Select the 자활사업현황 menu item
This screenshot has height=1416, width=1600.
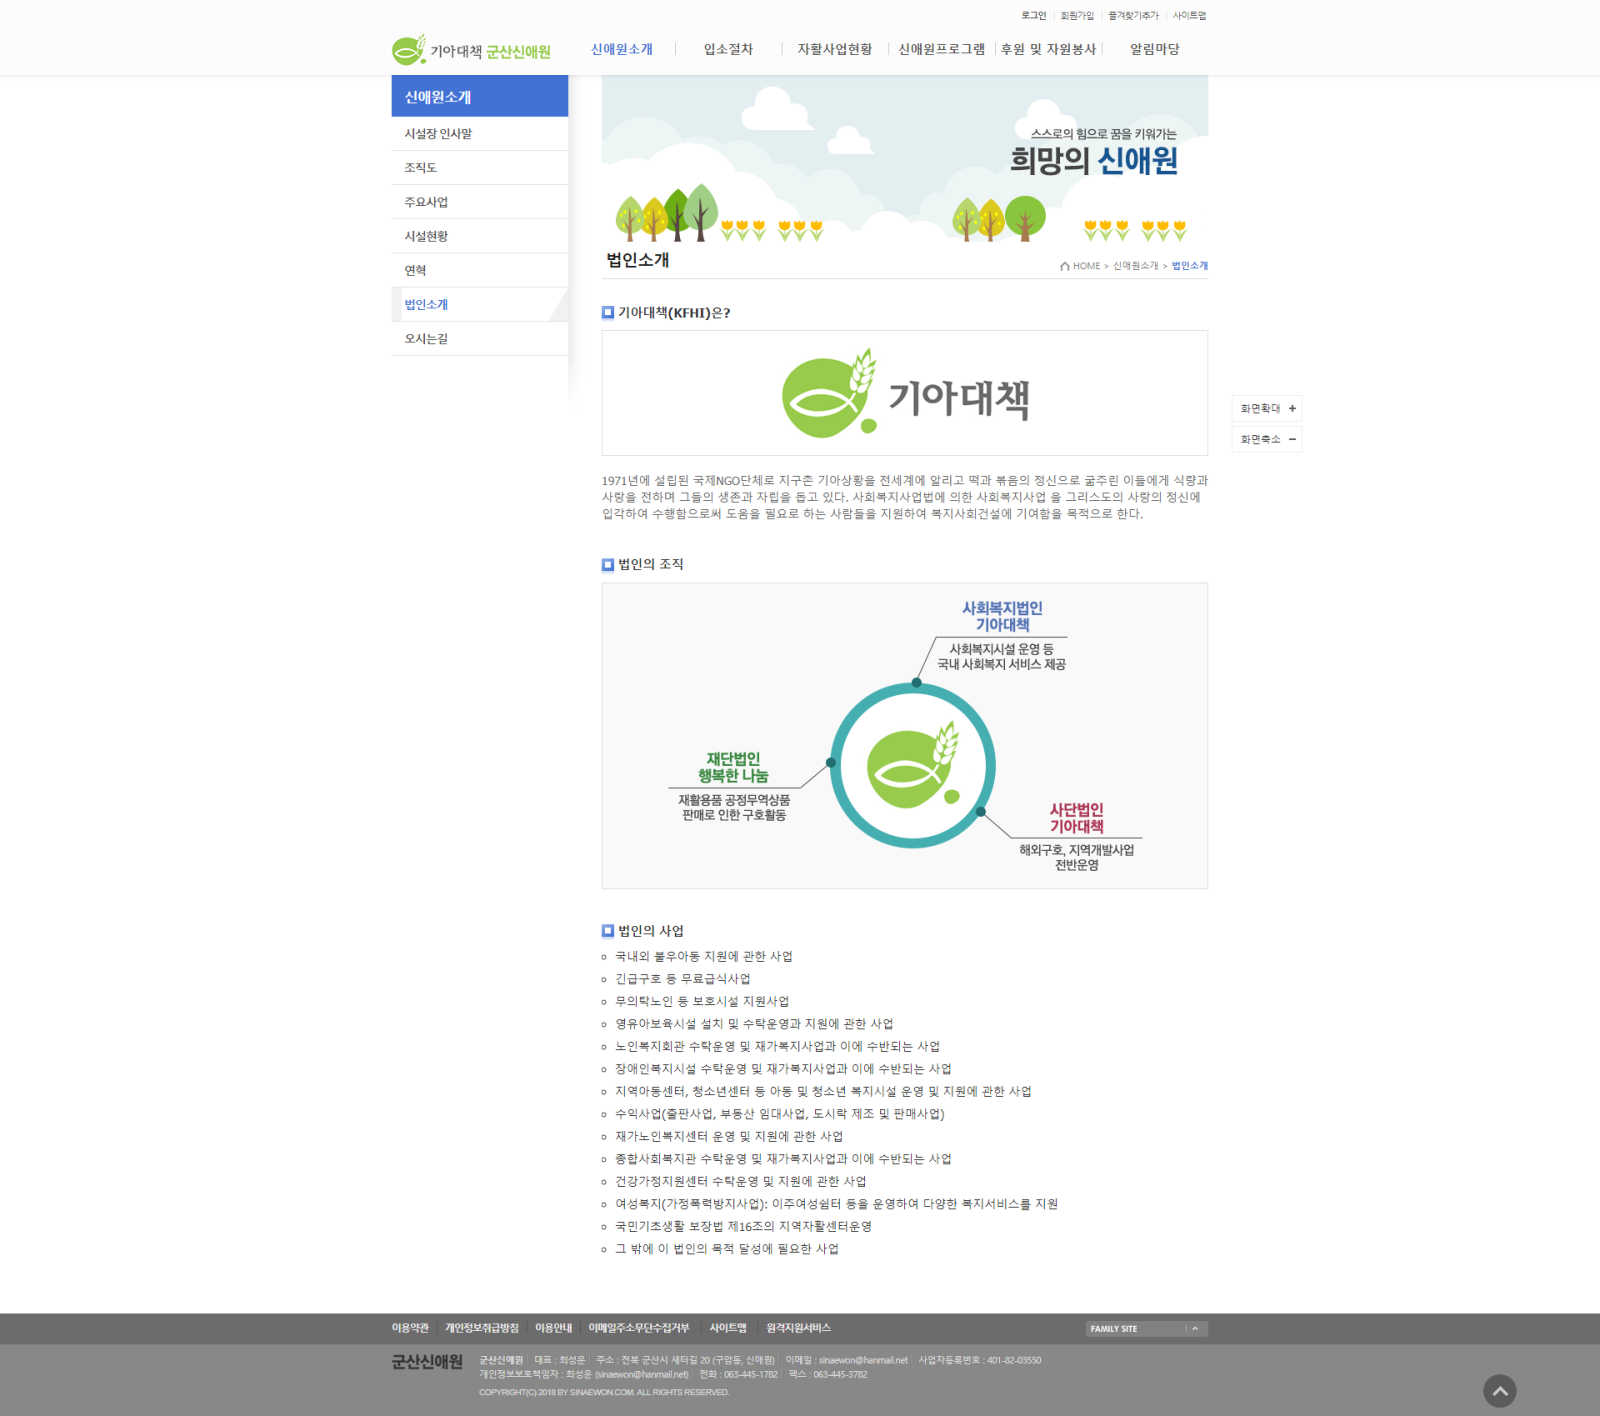click(x=835, y=48)
